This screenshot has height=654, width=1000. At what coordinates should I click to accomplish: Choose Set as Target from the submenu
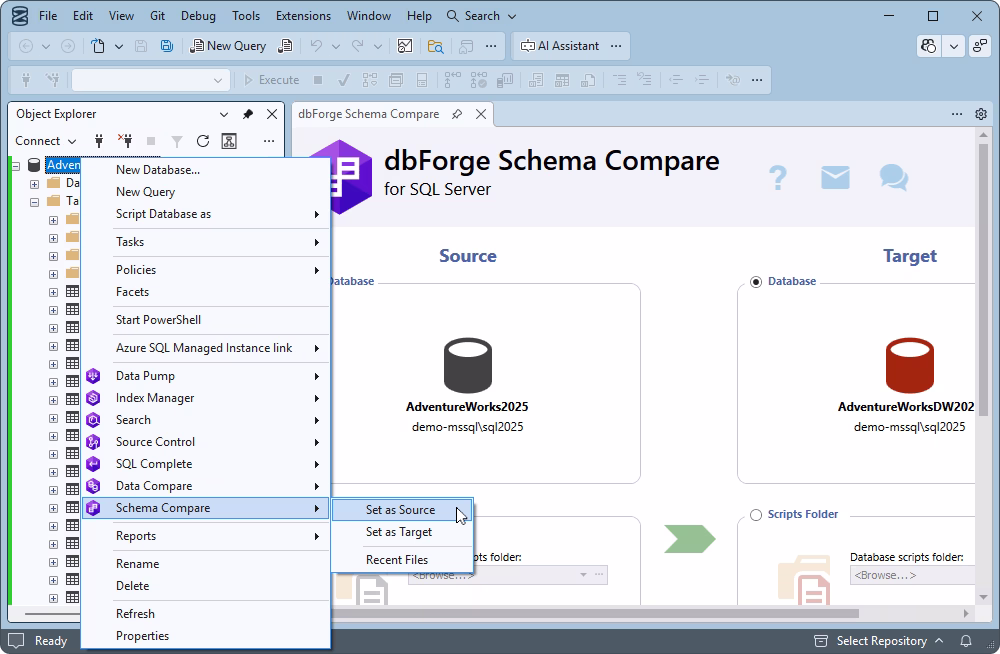pos(402,532)
